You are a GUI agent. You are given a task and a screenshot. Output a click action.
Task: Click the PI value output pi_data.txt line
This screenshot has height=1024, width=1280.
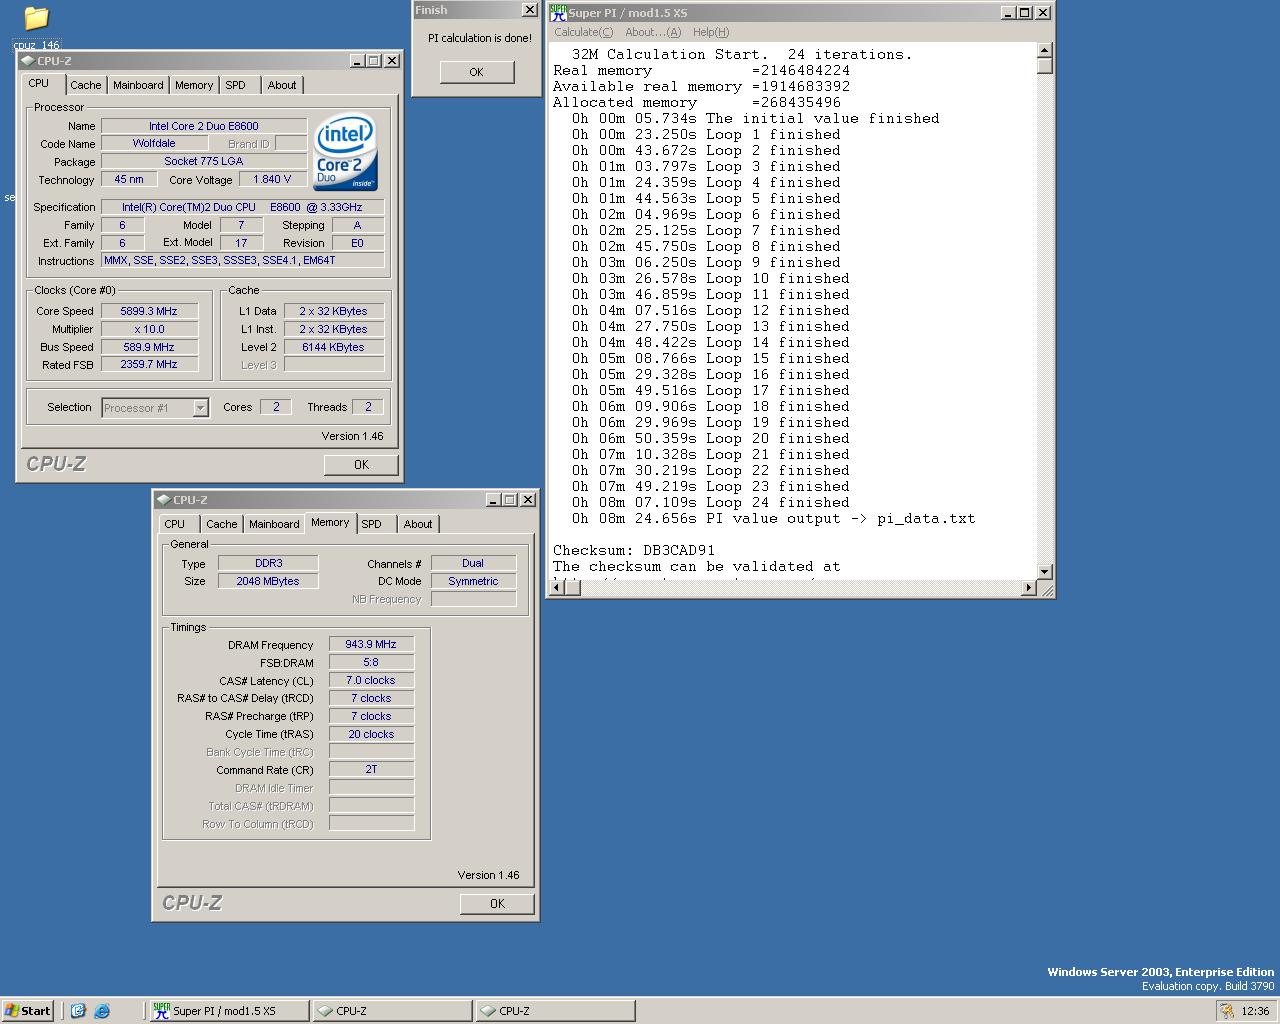coord(773,519)
